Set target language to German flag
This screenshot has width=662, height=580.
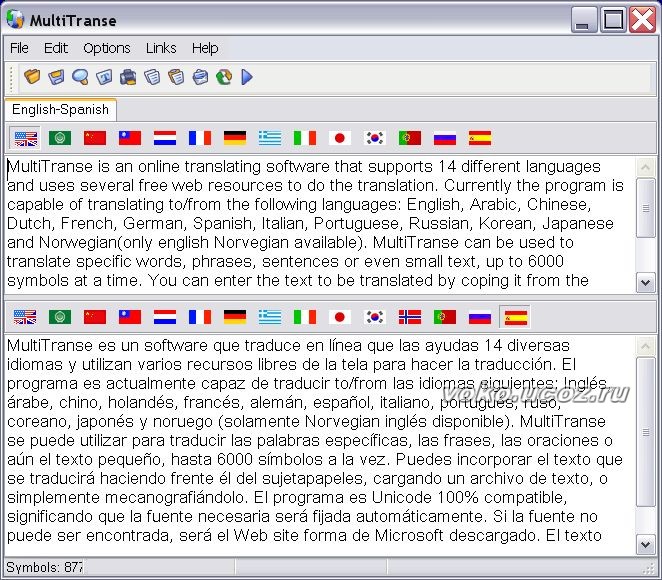coord(235,317)
